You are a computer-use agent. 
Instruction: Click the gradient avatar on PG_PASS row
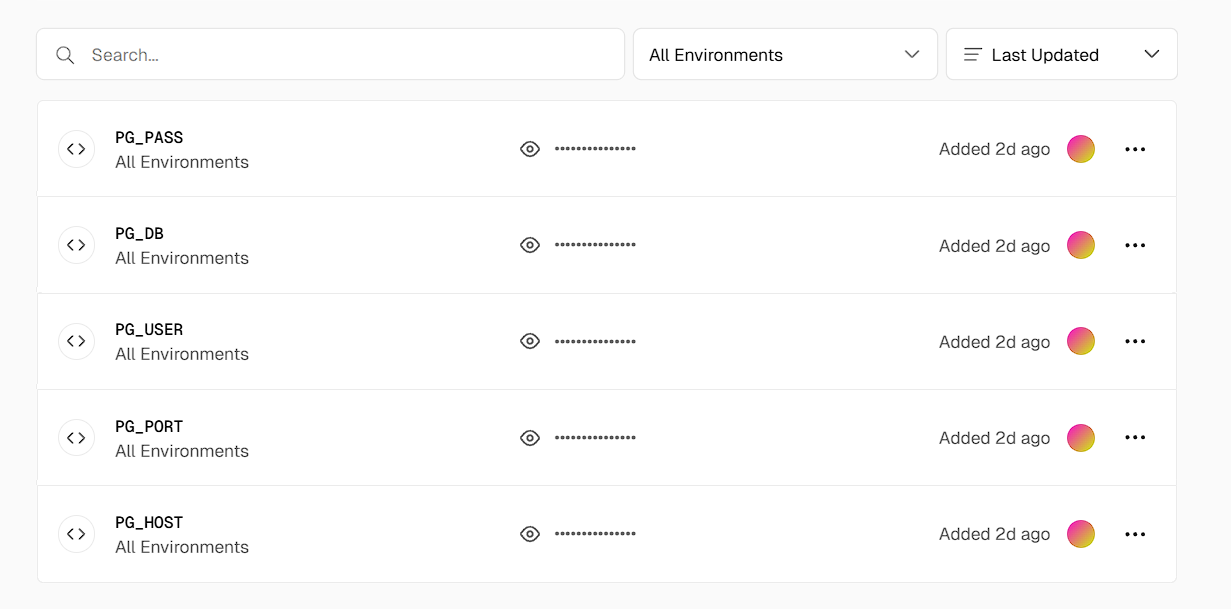pyautogui.click(x=1081, y=149)
